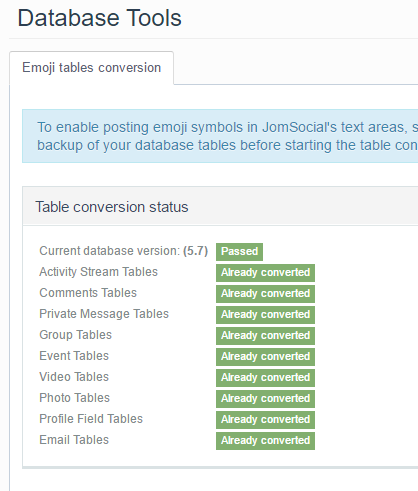
Task: Select the Email Tables label
Action: click(74, 440)
